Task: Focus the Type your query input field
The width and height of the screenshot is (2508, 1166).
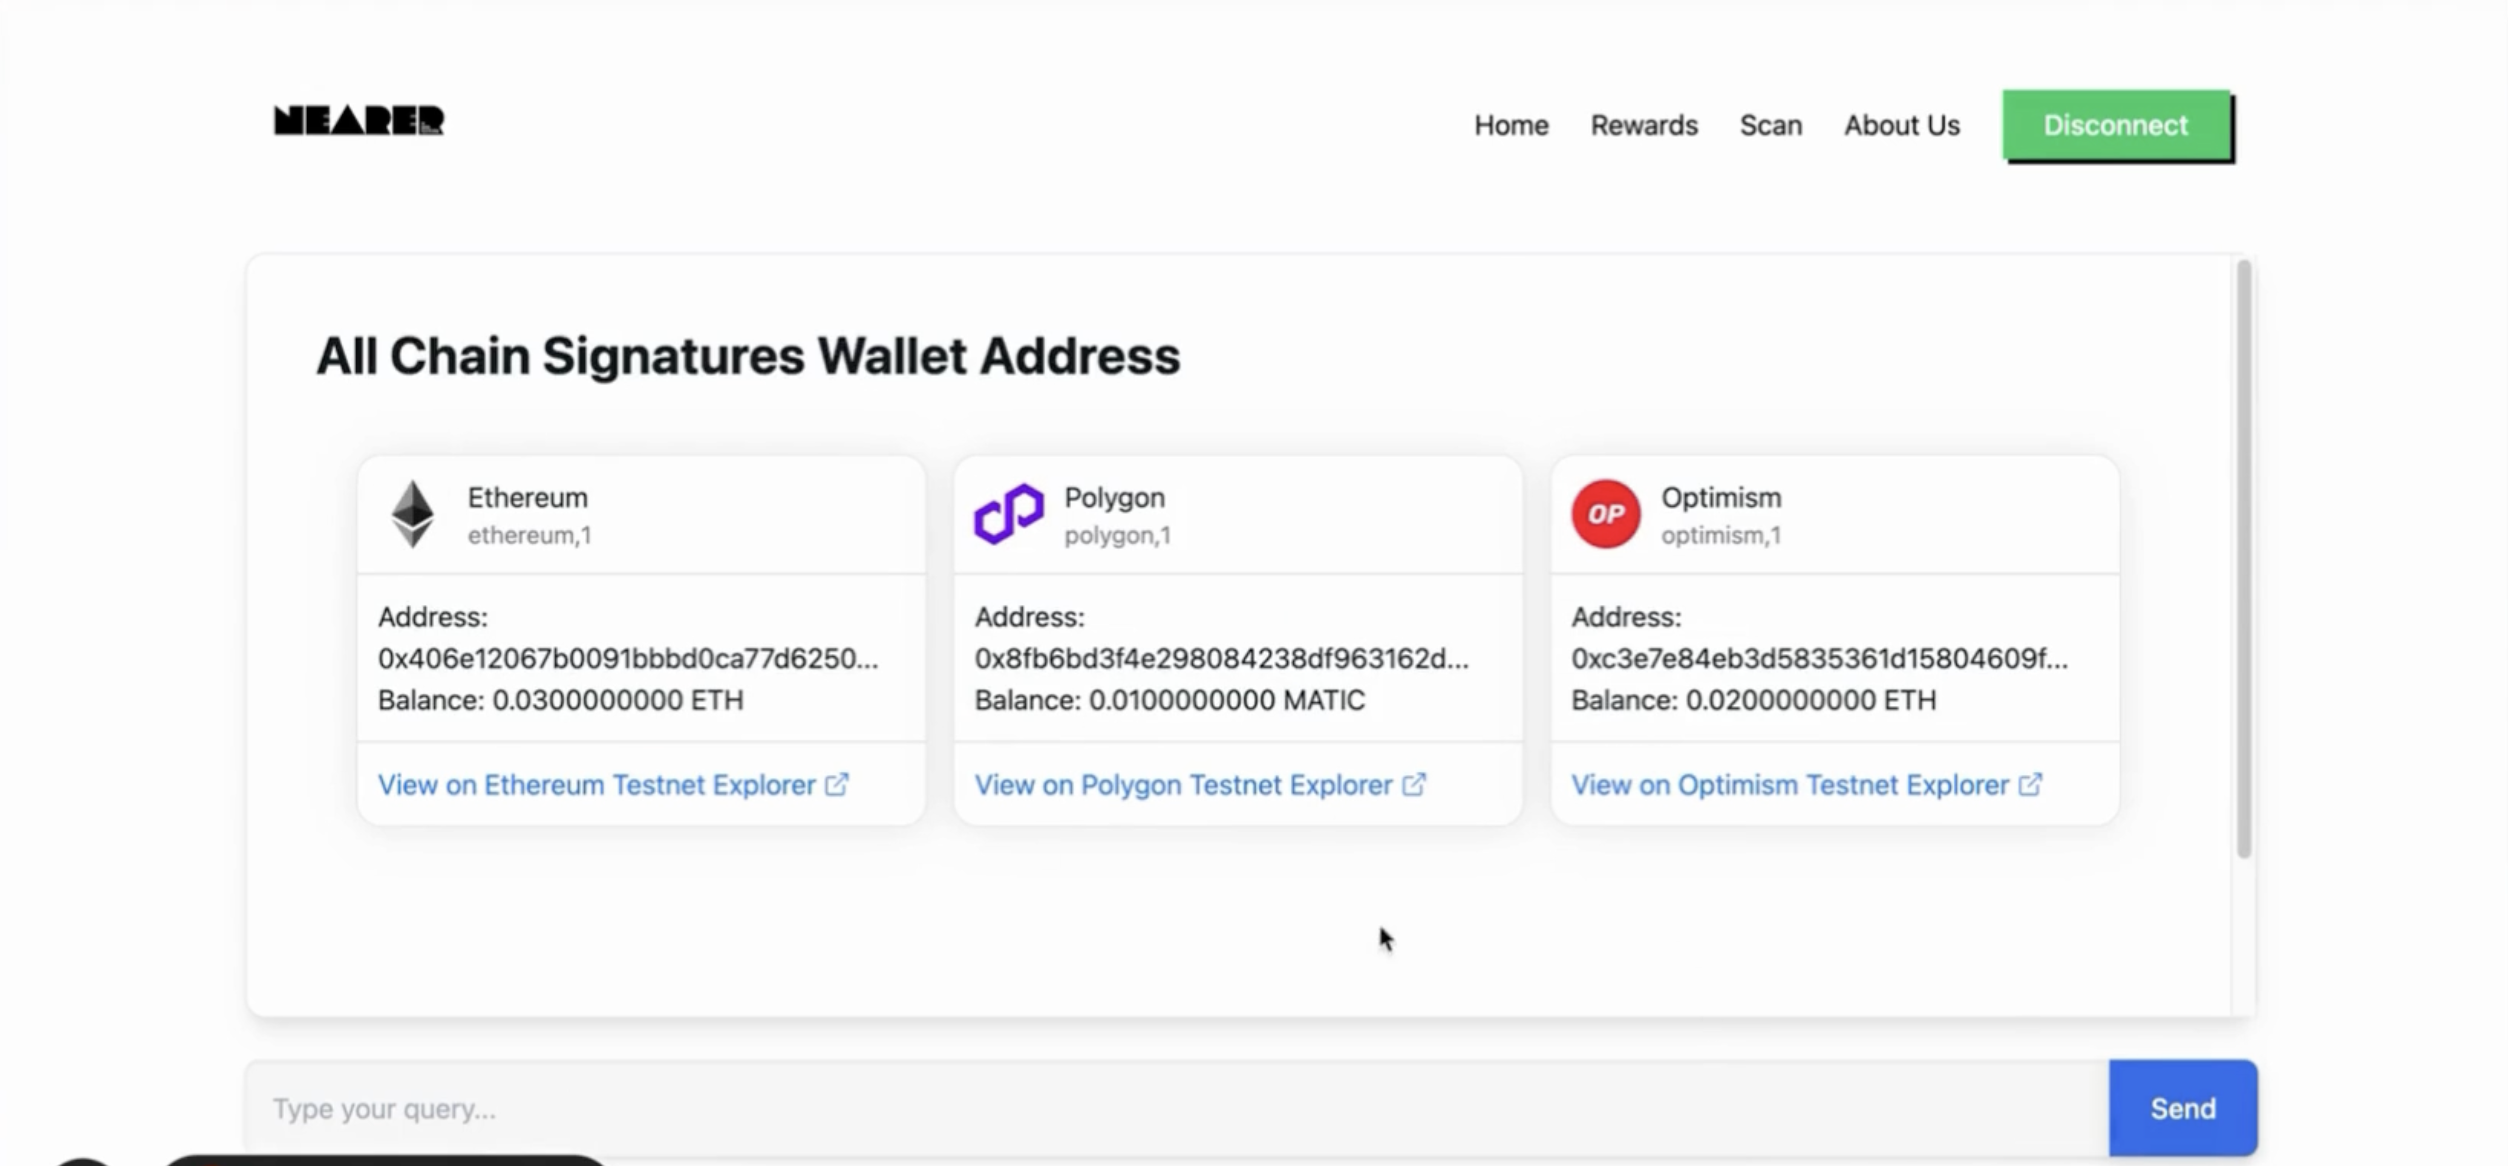Action: click(x=1175, y=1109)
